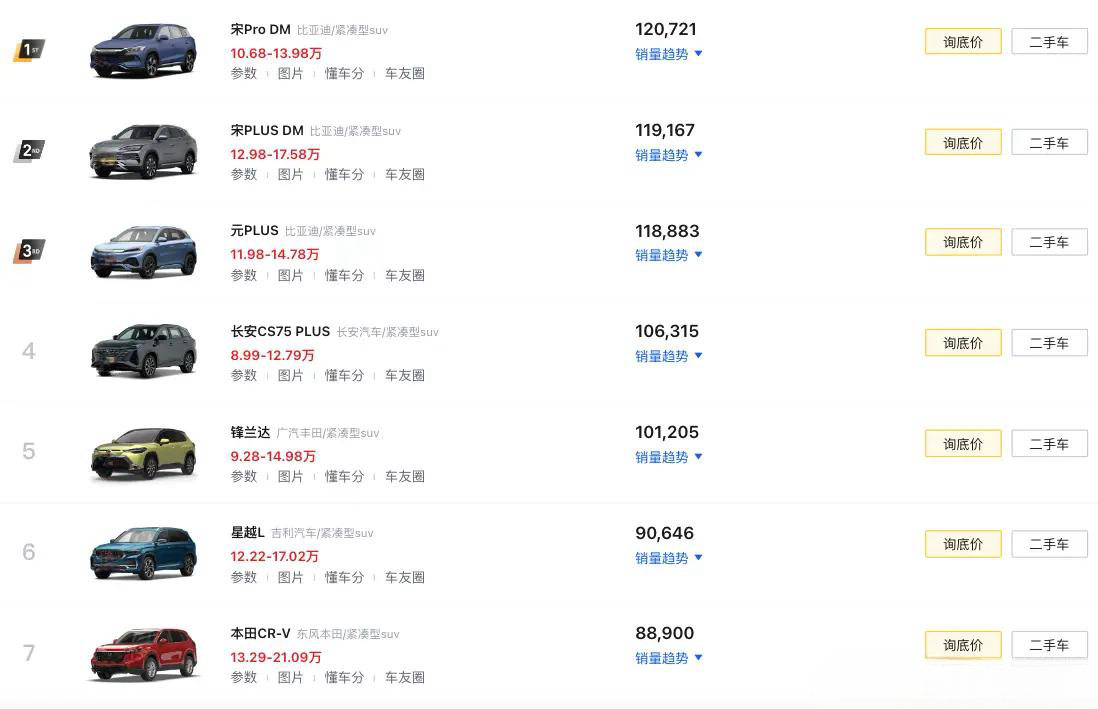
Task: Click 询底价 button for 宋PLUS DM
Action: coord(963,142)
